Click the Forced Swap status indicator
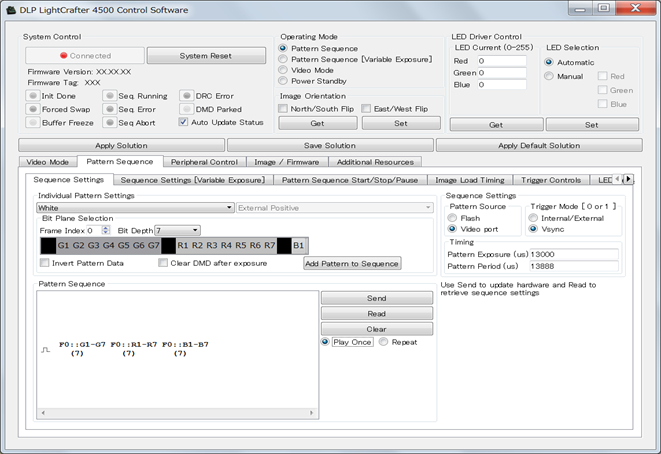This screenshot has width=661, height=454. (x=32, y=109)
